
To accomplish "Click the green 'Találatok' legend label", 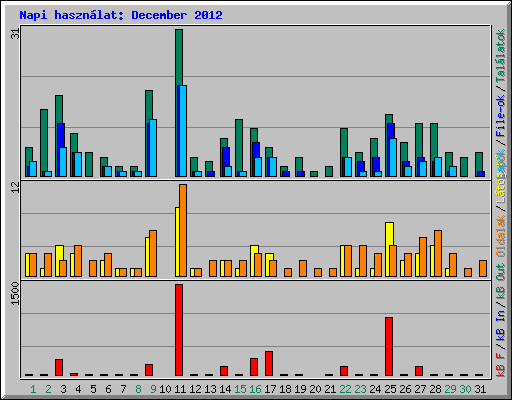I will (x=500, y=57).
